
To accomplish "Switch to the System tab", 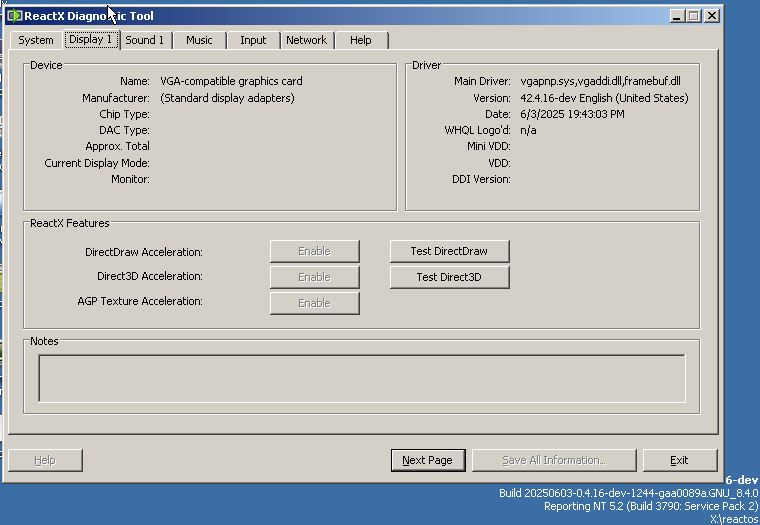I will 36,40.
